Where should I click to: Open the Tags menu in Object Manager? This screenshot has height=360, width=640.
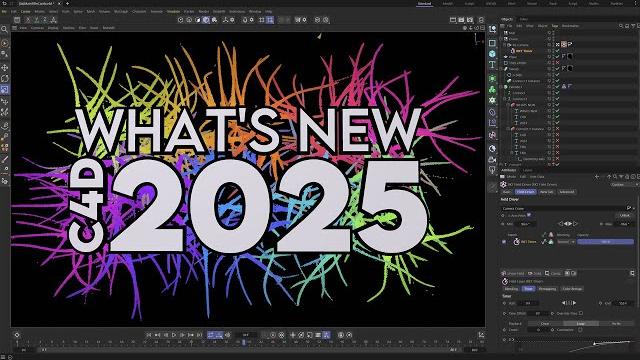click(555, 26)
